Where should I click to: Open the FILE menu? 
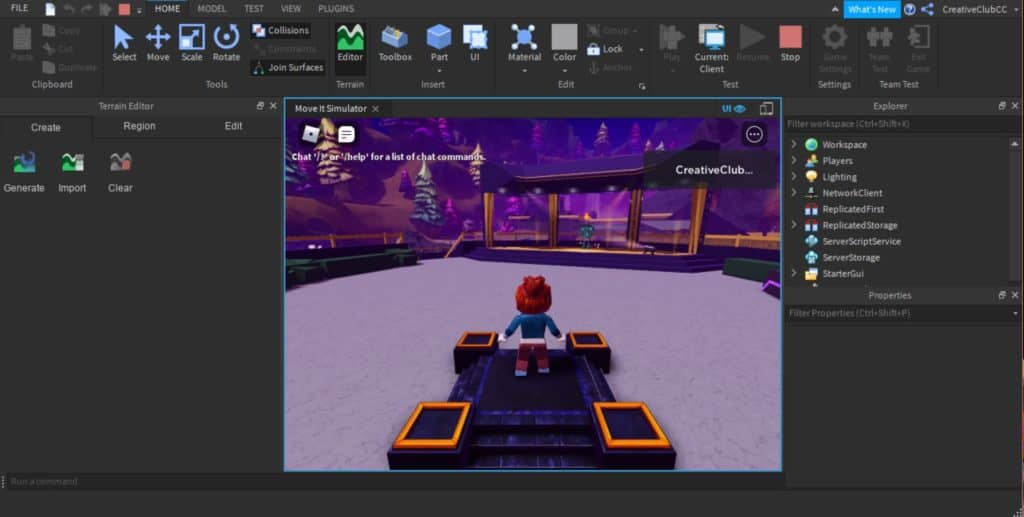(20, 8)
